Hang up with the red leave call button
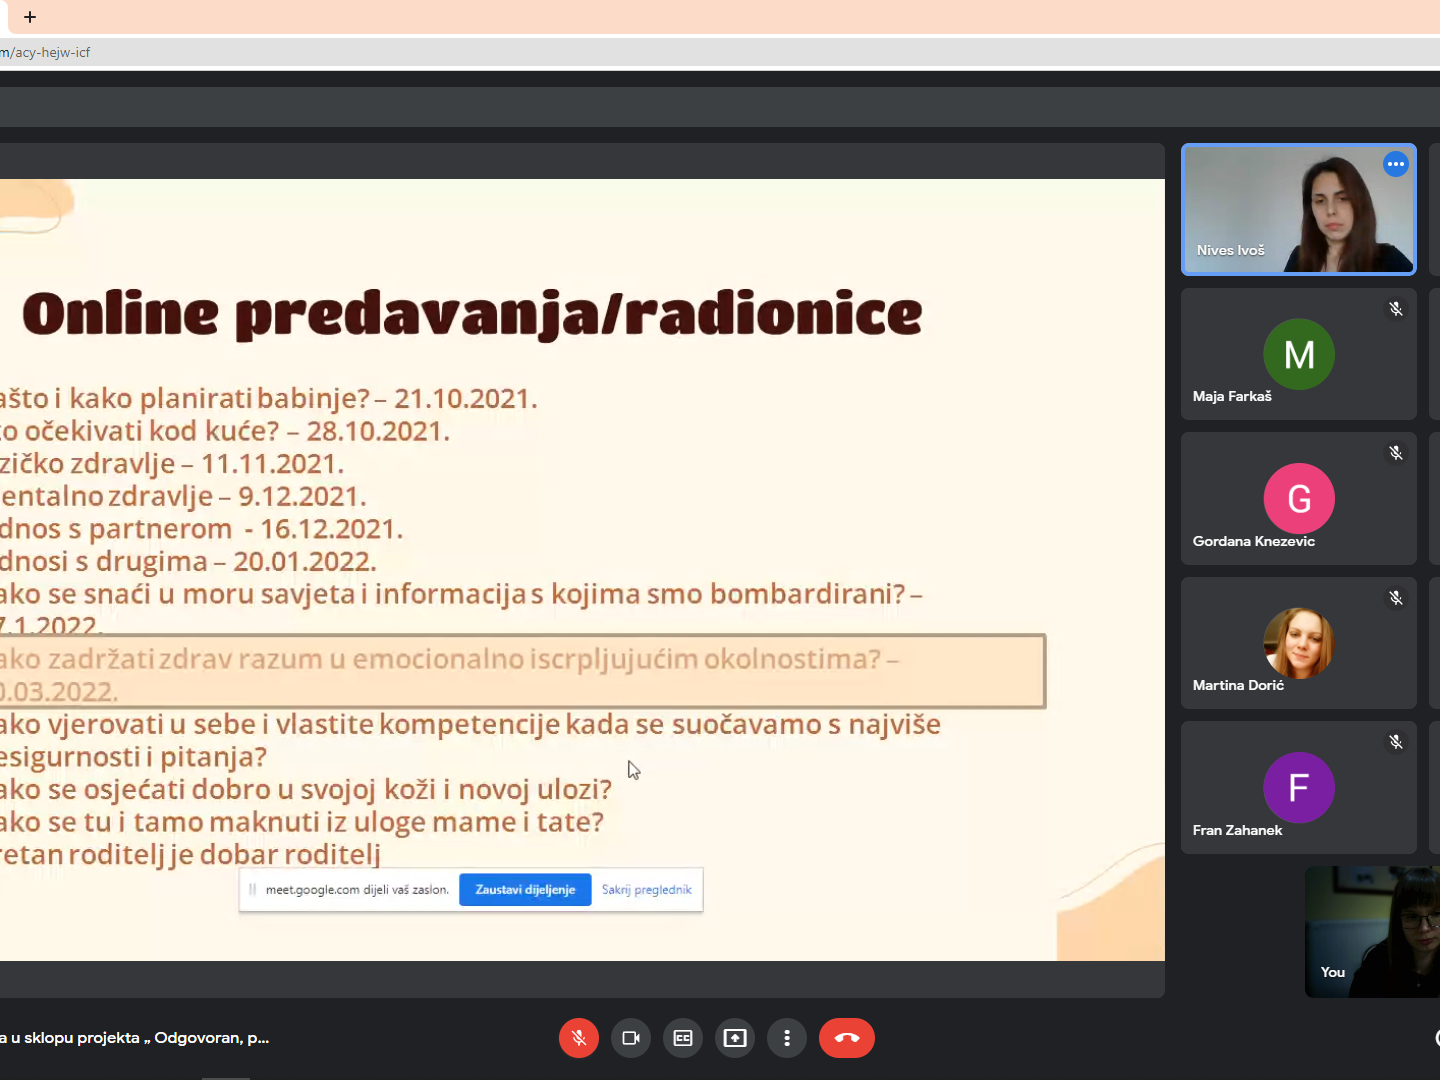 (x=847, y=1038)
